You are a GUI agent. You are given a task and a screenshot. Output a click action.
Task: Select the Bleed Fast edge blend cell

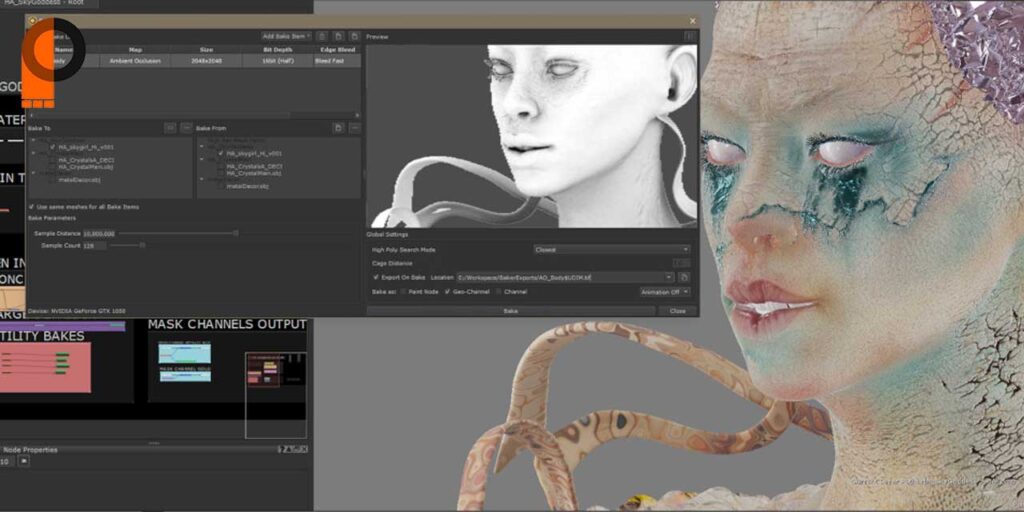(337, 61)
